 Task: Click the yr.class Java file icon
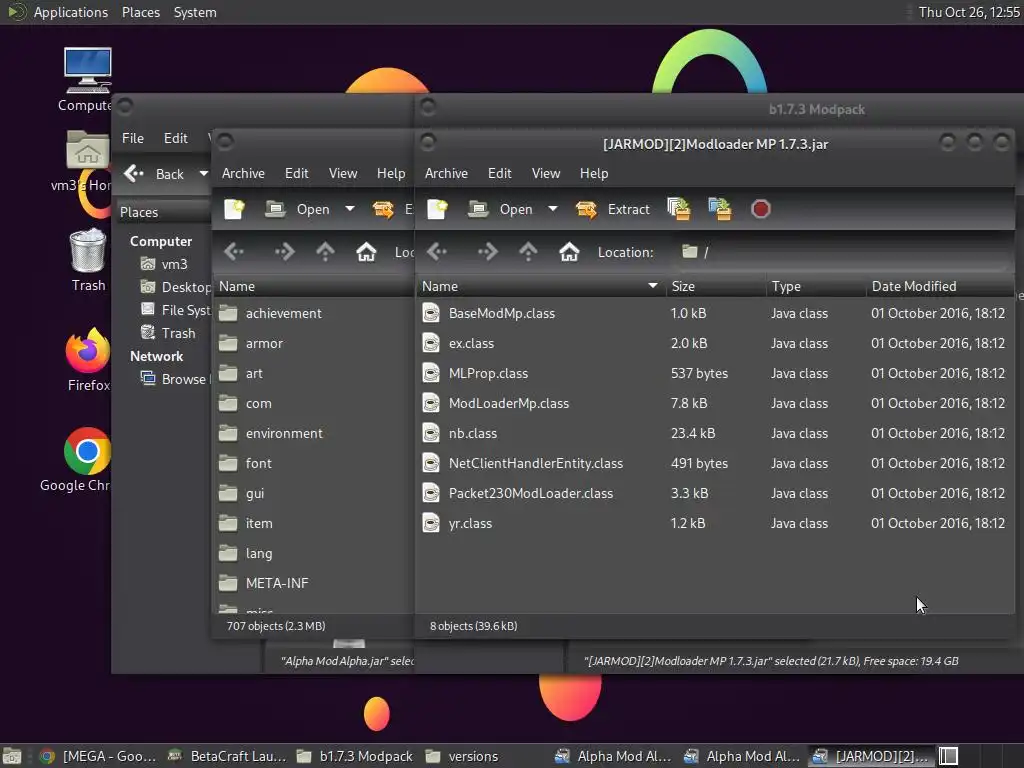pos(431,524)
